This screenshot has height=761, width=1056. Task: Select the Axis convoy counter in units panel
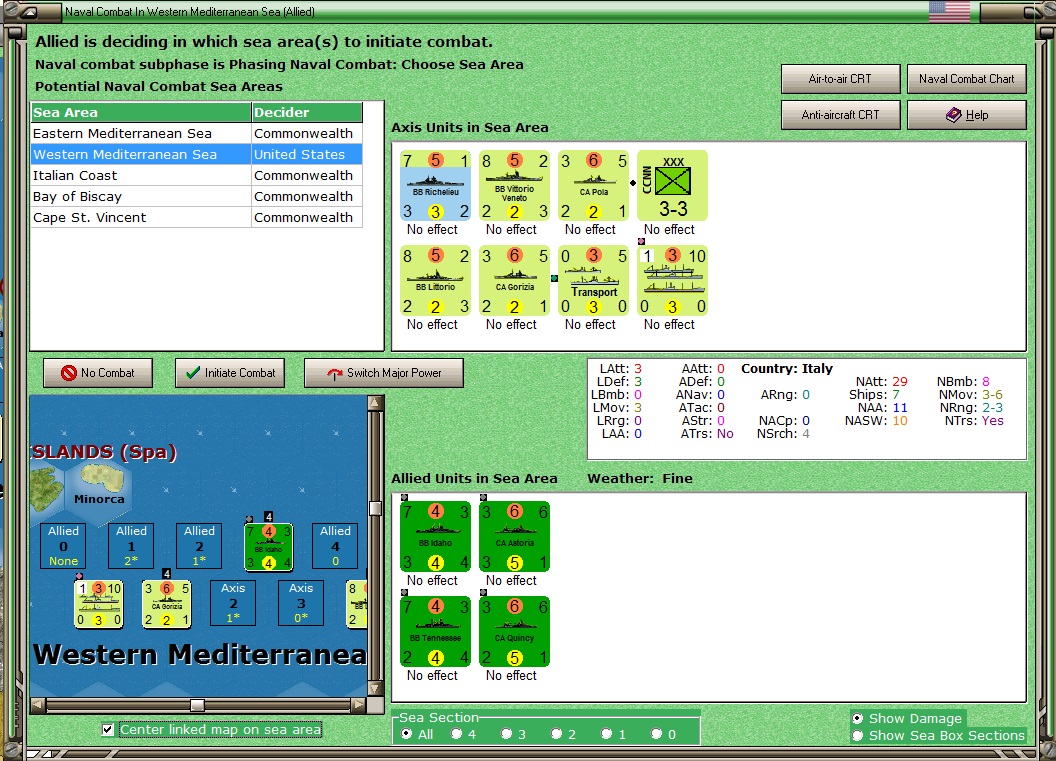(x=672, y=281)
